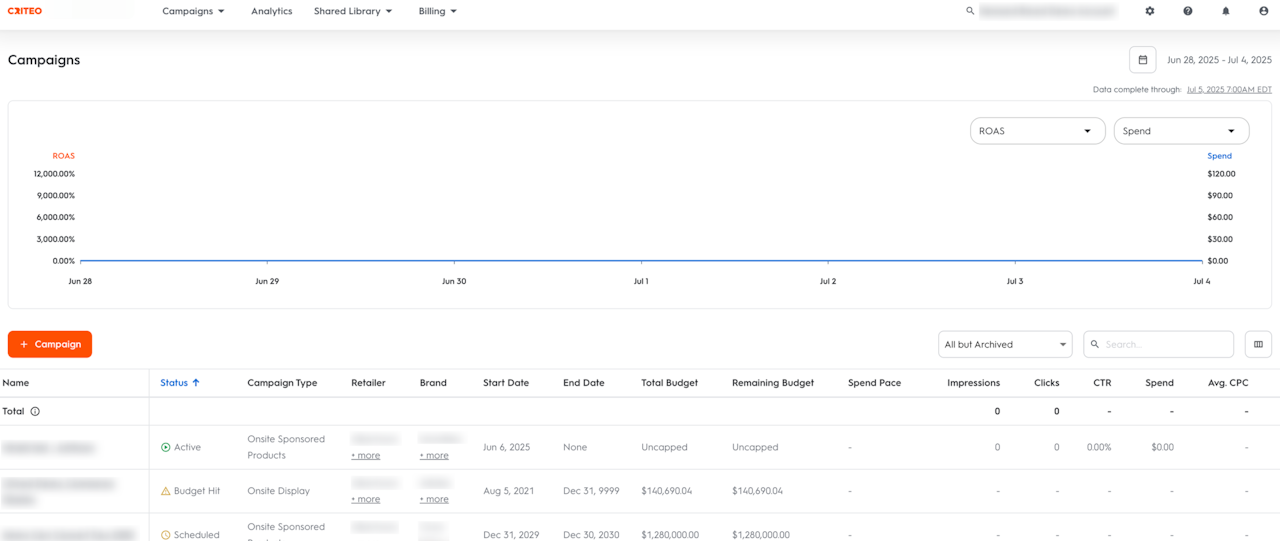Open the user account profile icon
The image size is (1280, 541).
click(x=1264, y=11)
